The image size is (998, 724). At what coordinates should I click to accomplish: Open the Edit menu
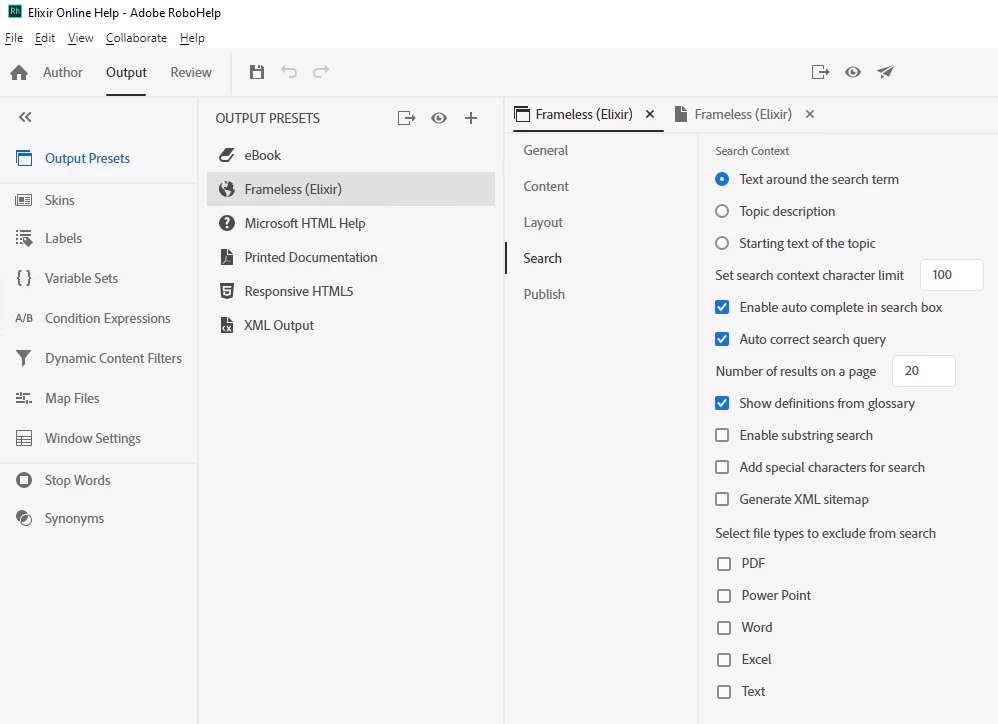pos(45,38)
